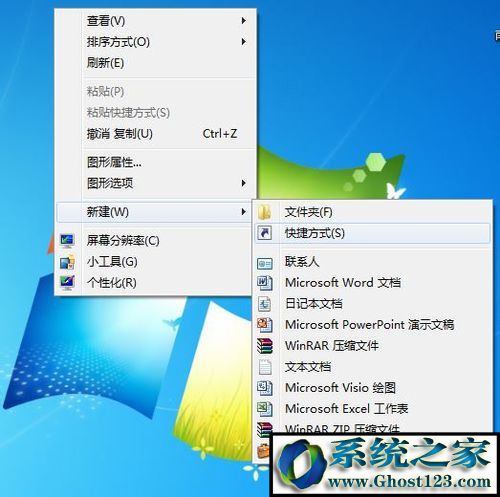Image resolution: width=500 pixels, height=497 pixels.
Task: Click the WinRAR books icon beside 压缩文件
Action: tap(265, 346)
